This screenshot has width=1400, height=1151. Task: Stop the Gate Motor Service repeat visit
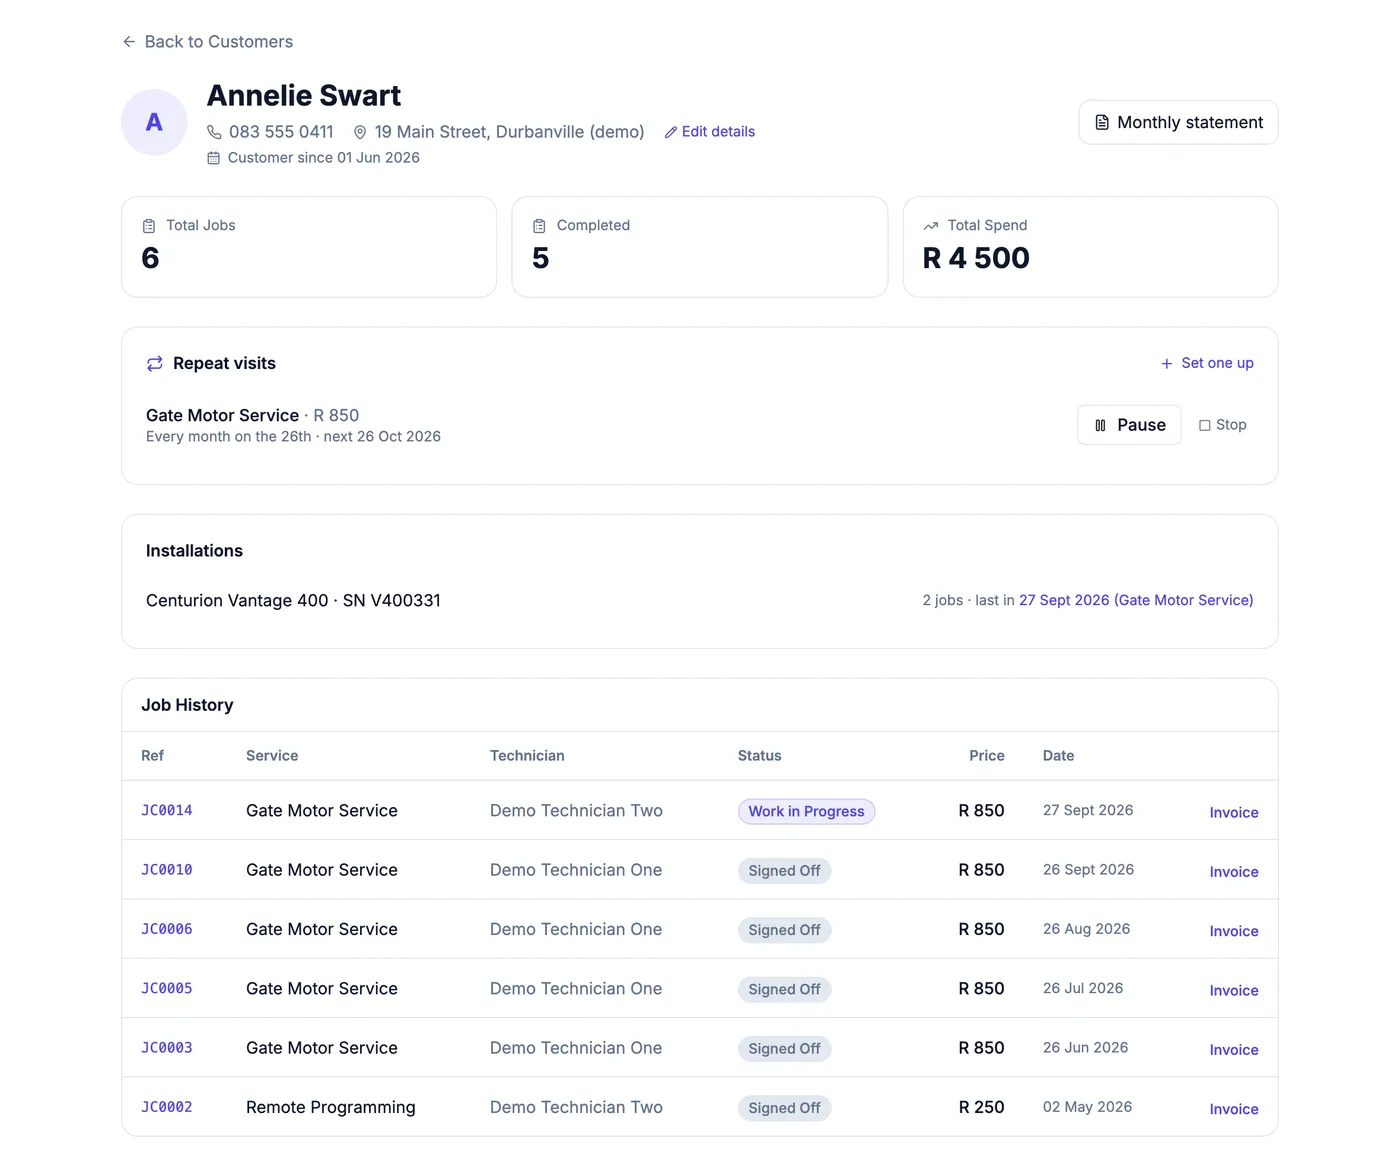coord(1223,425)
